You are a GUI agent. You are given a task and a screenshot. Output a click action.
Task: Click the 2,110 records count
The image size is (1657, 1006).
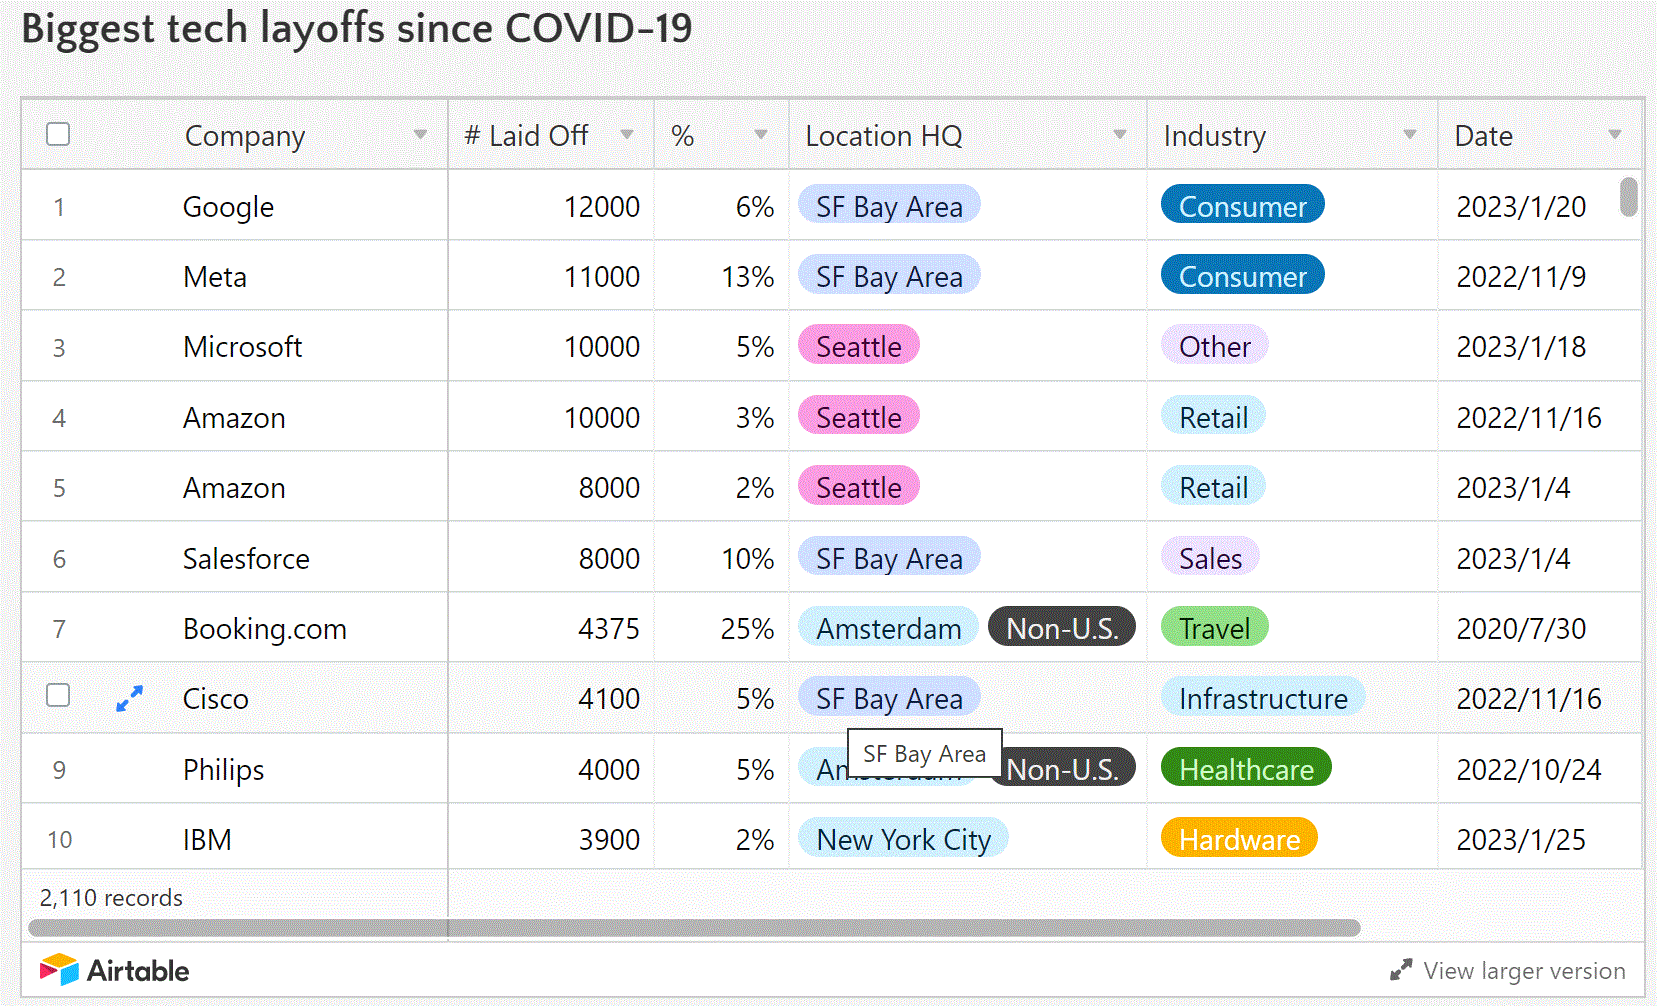pyautogui.click(x=111, y=898)
